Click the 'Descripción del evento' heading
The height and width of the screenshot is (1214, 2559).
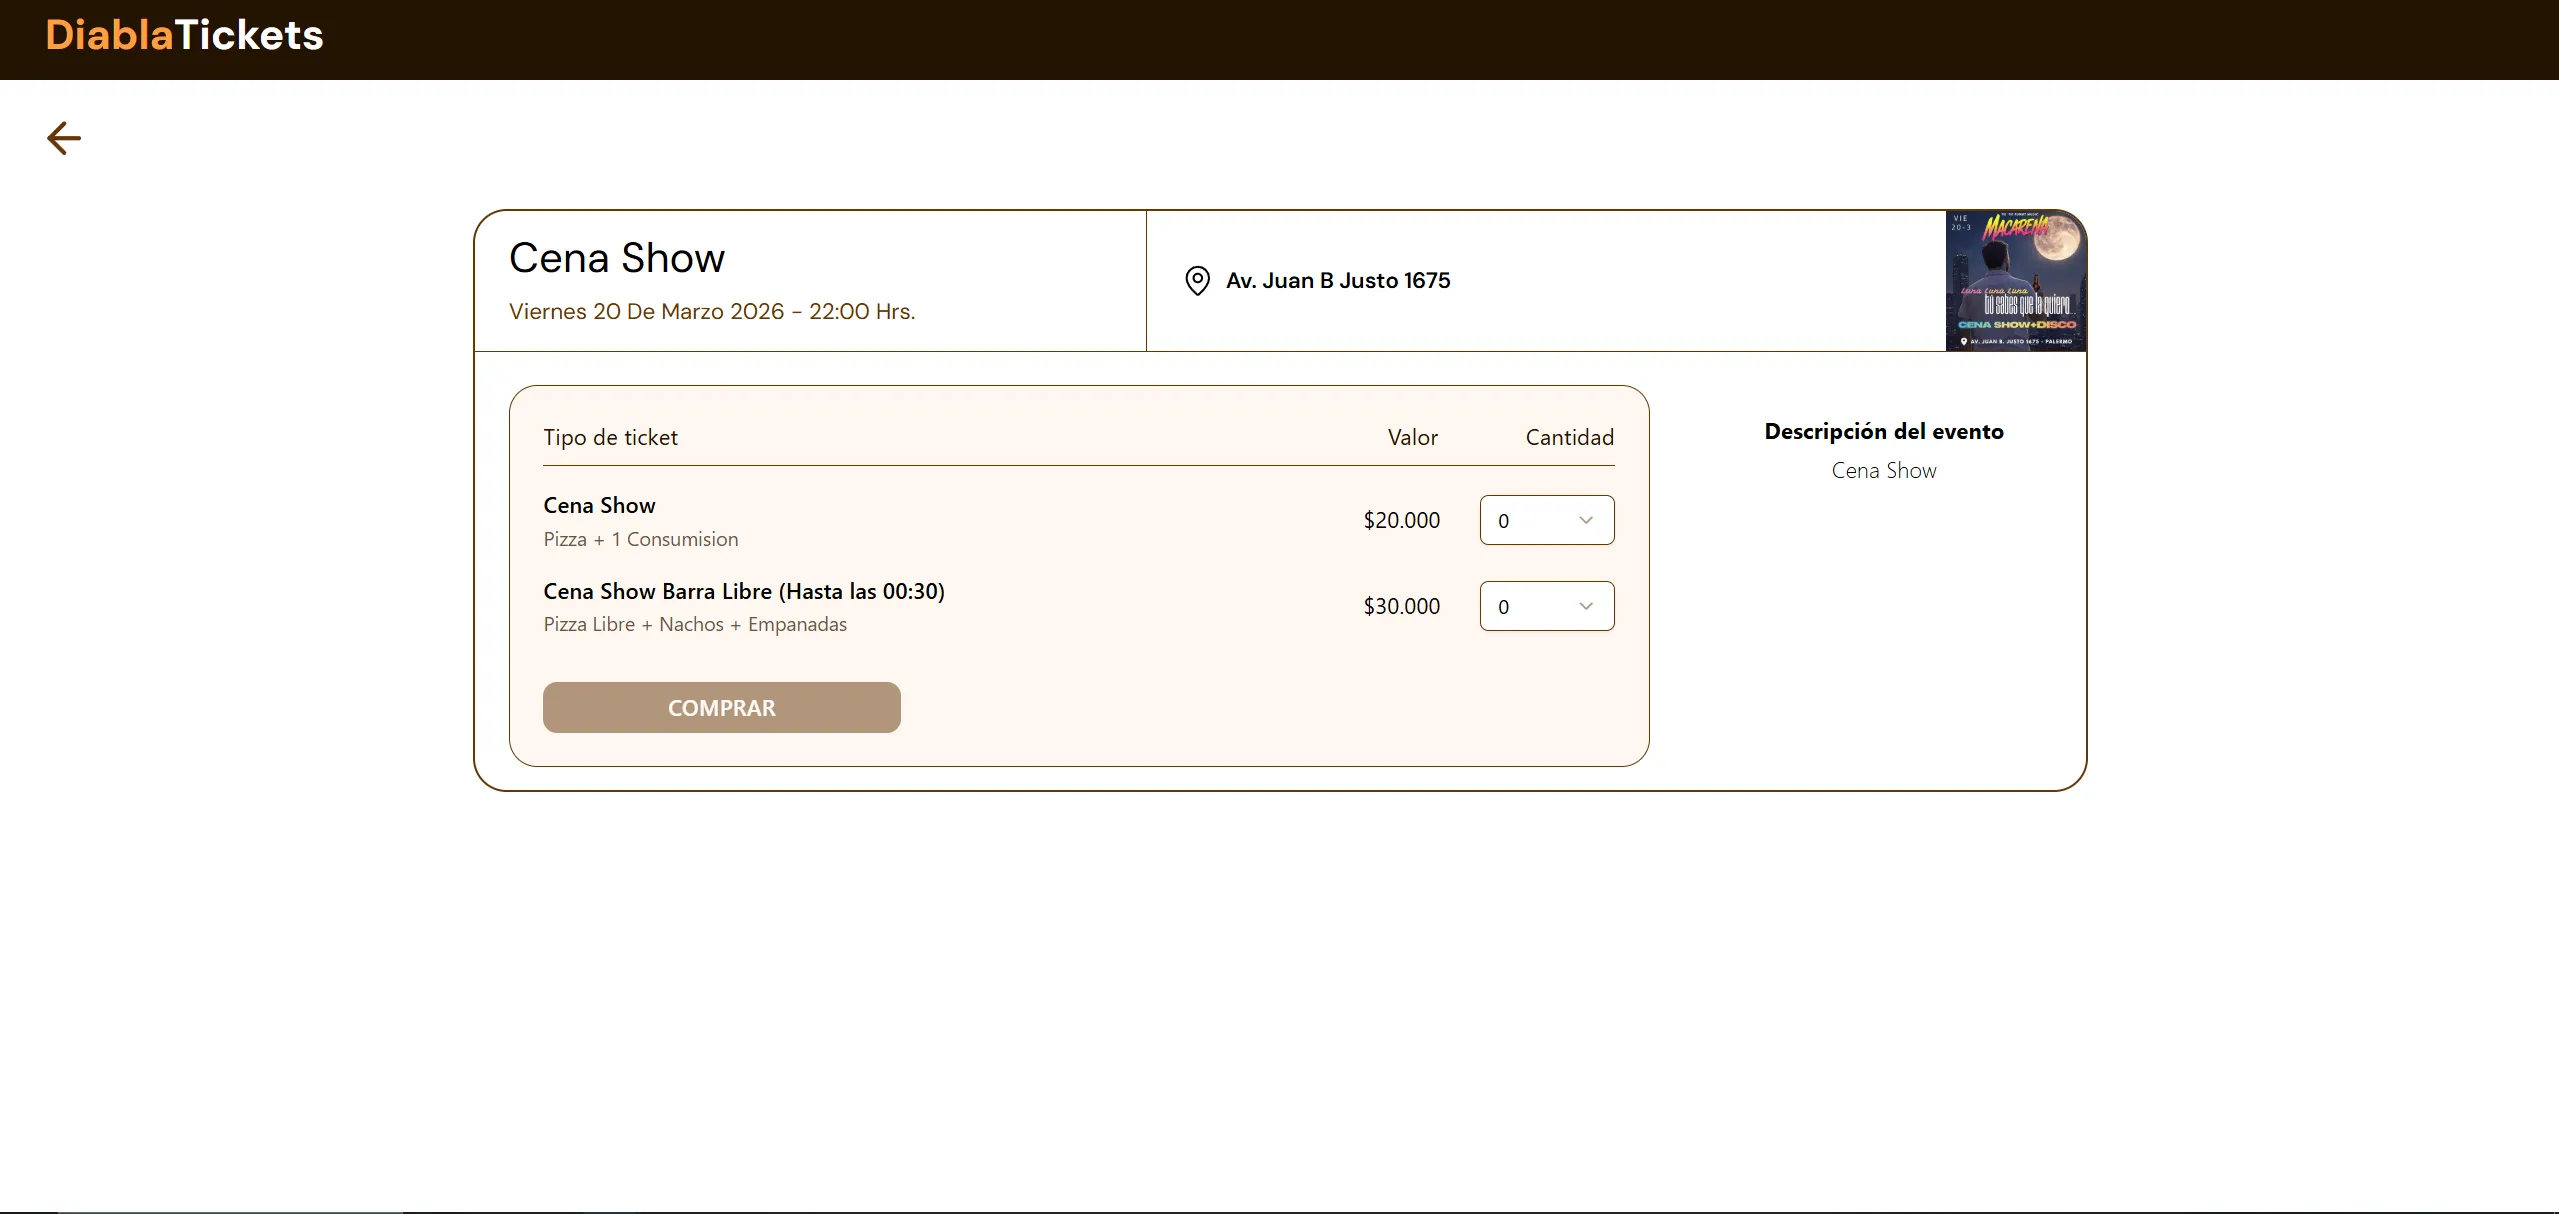click(x=1883, y=431)
